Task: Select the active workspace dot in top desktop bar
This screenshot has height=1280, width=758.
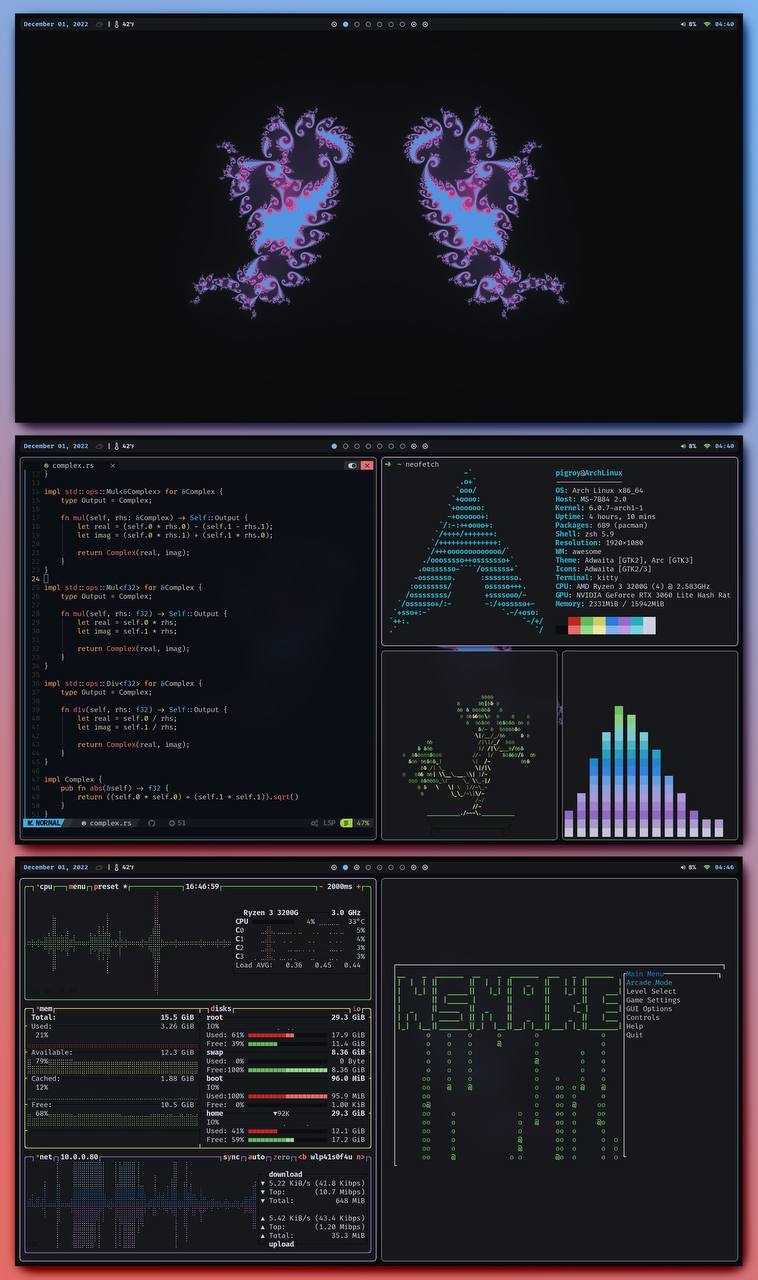Action: pos(345,24)
